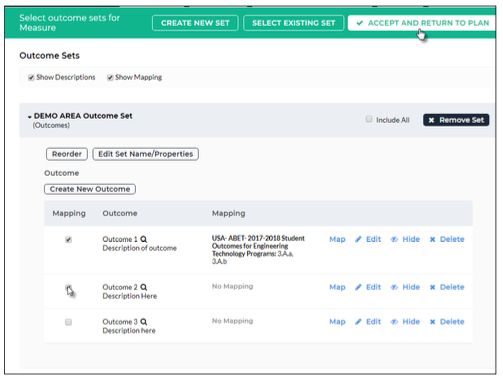
Task: Click delete X icon for Outcome 1
Action: (x=433, y=239)
